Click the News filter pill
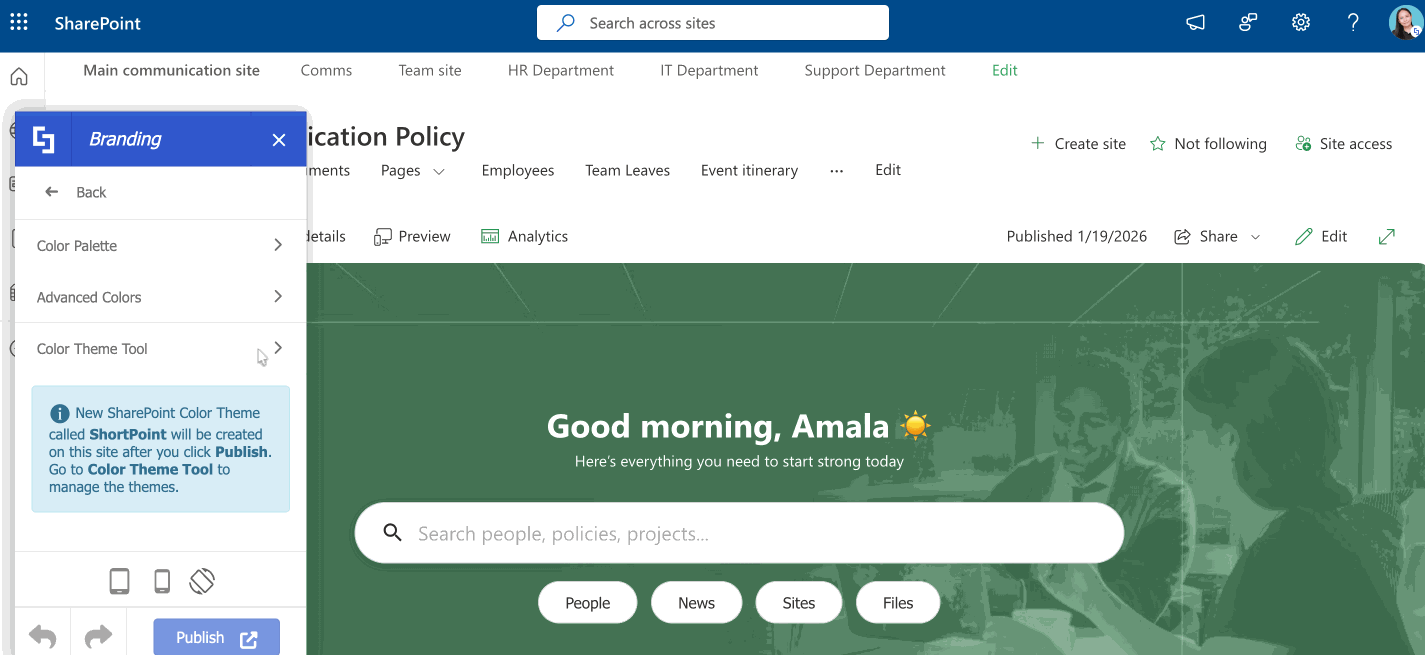The height and width of the screenshot is (655, 1425). click(696, 602)
